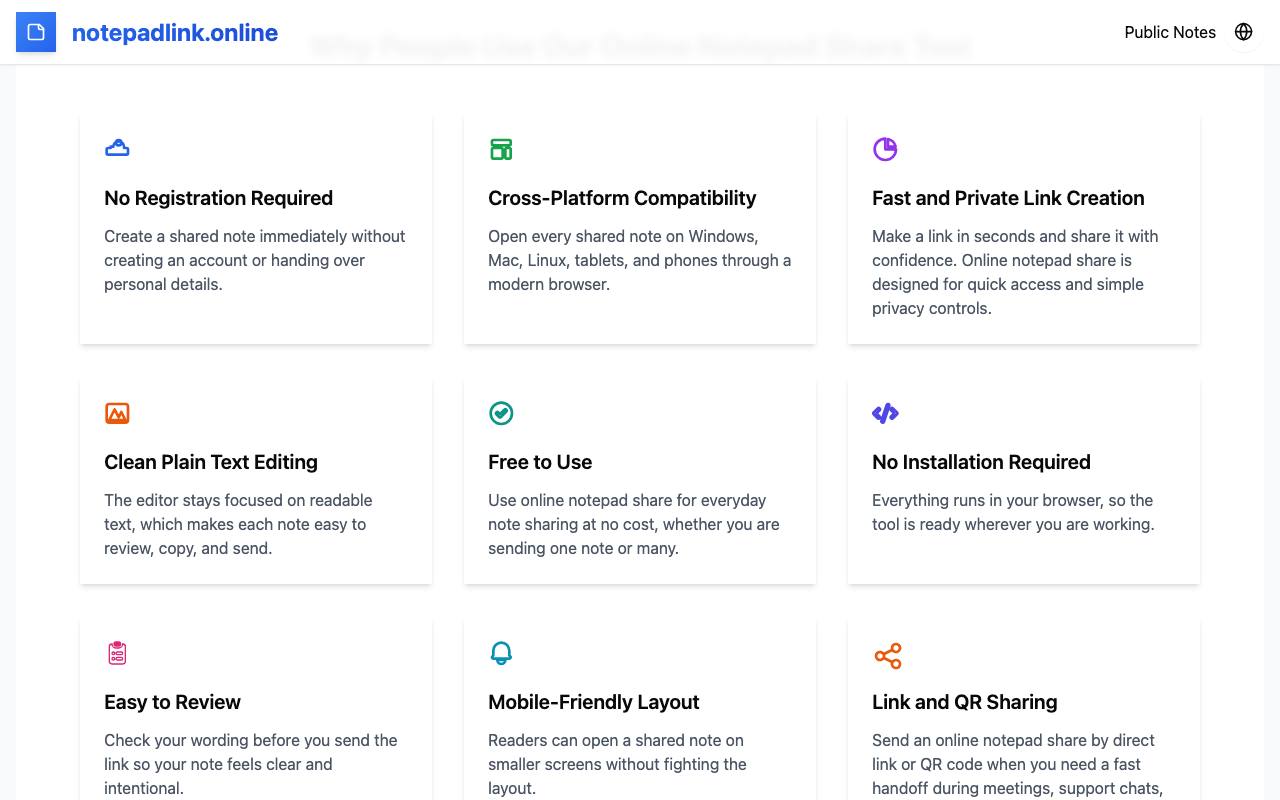The image size is (1280, 800).
Task: Click the bell Mobile-Friendly Layout icon
Action: (x=501, y=653)
